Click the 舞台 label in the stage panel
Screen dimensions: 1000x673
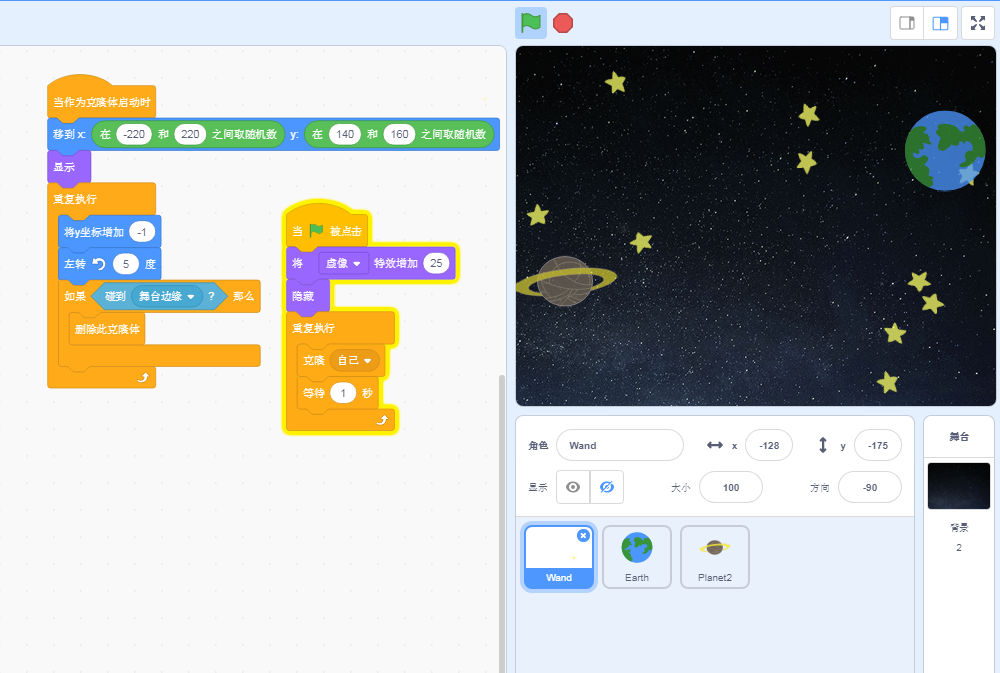click(x=959, y=437)
